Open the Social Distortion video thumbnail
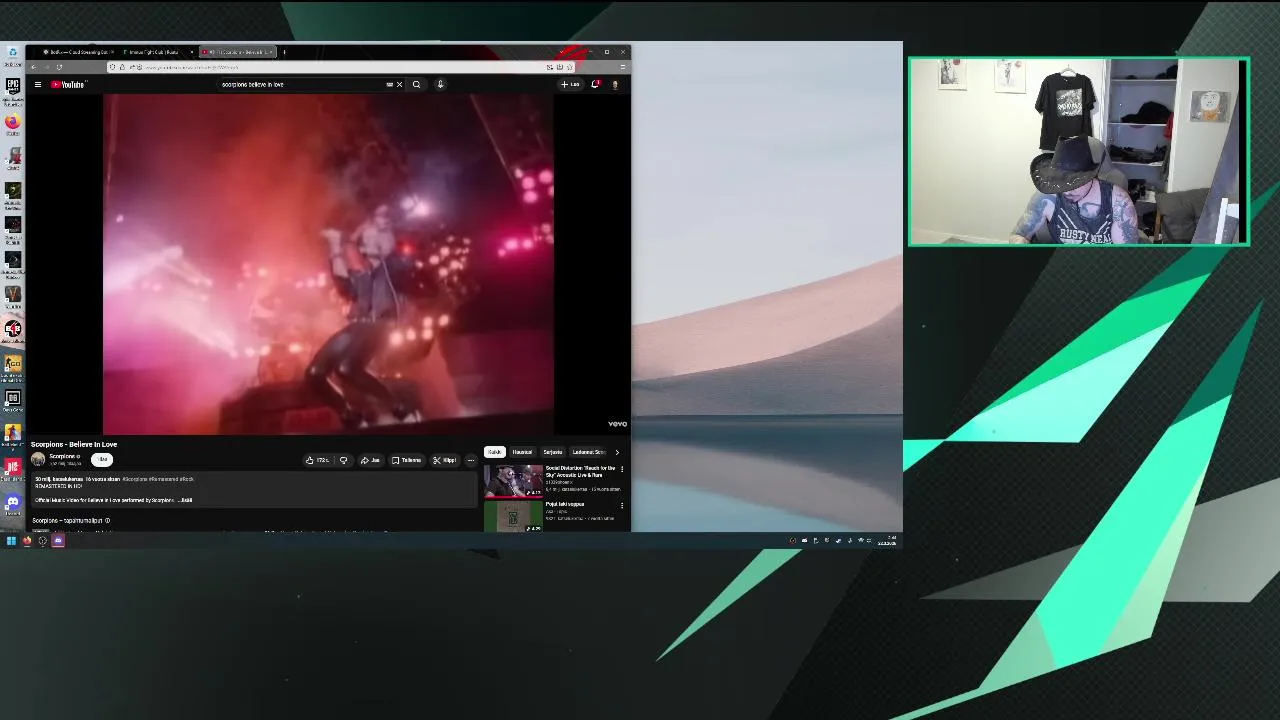Viewport: 1280px width, 720px height. (513, 481)
